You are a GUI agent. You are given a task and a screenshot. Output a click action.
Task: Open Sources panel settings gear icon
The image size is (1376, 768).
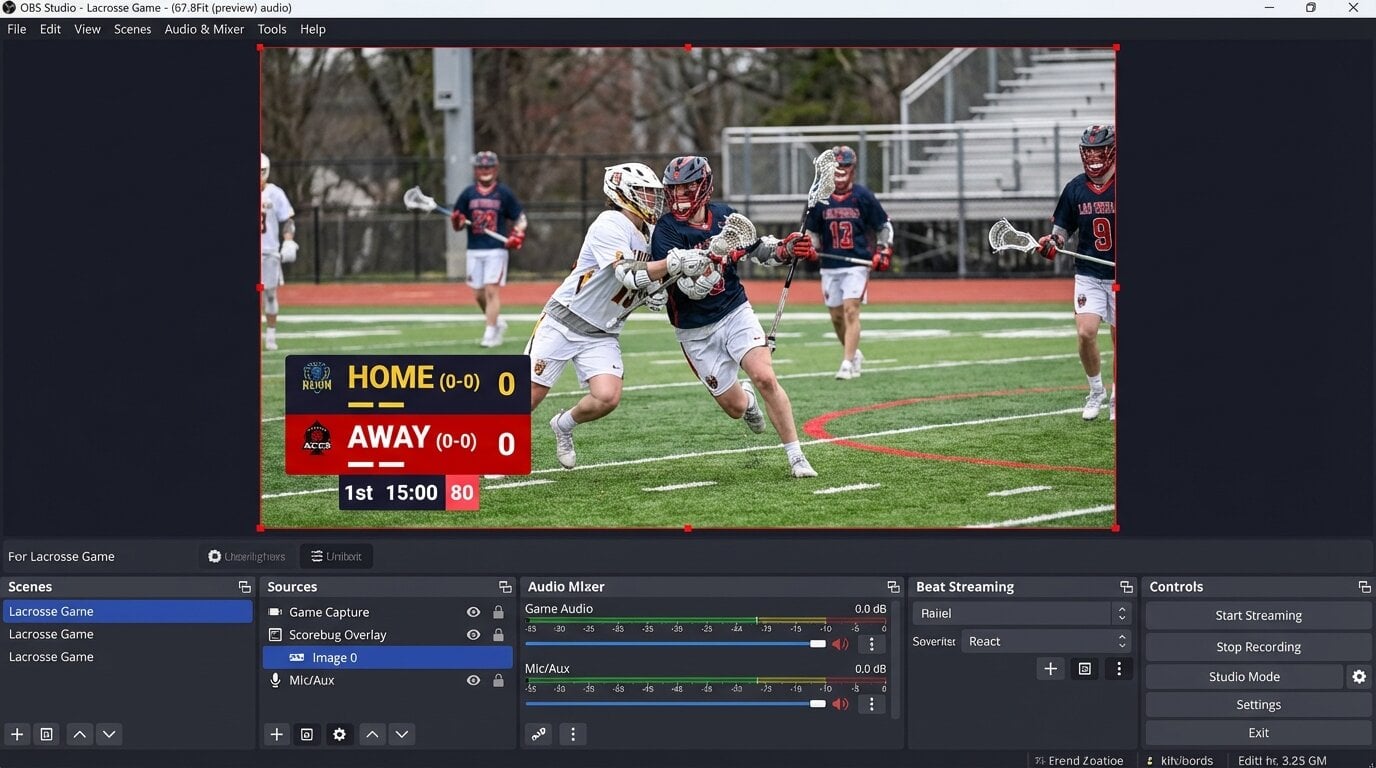(x=339, y=734)
